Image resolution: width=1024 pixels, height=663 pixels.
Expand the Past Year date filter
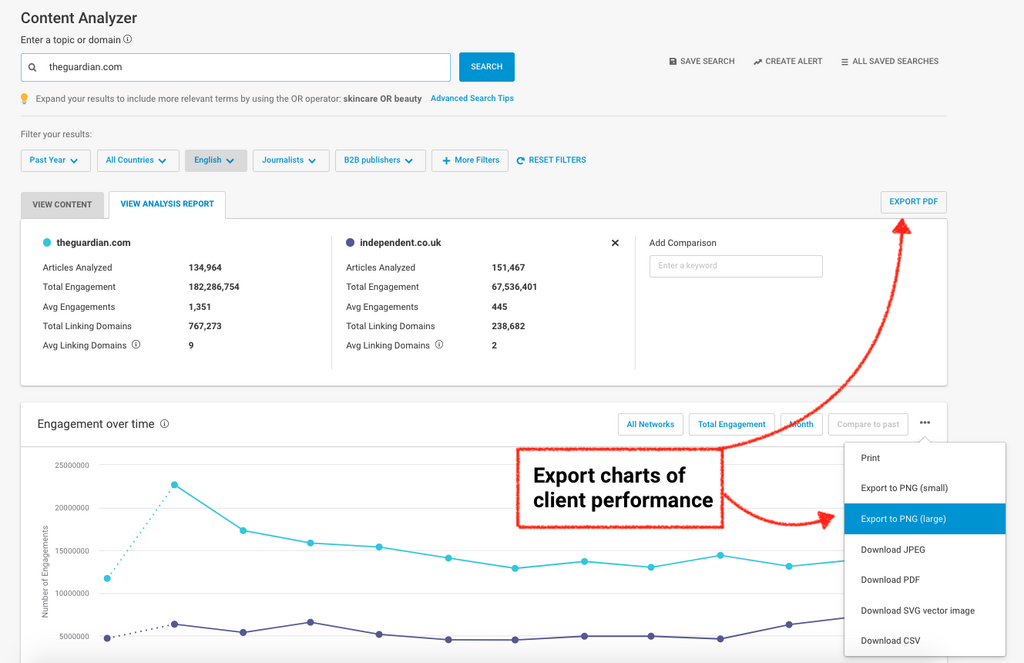click(x=55, y=160)
